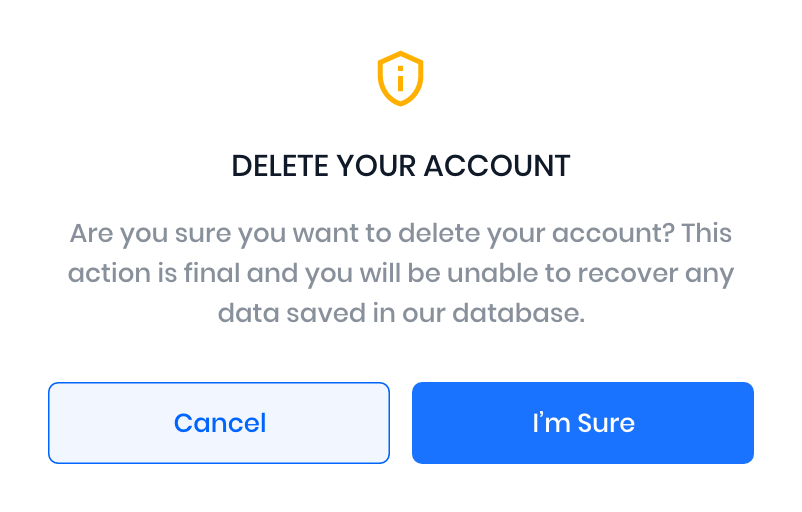Click the first line starting "Are you sure"
Screen dimensions: 802x512
pyautogui.click(x=400, y=234)
